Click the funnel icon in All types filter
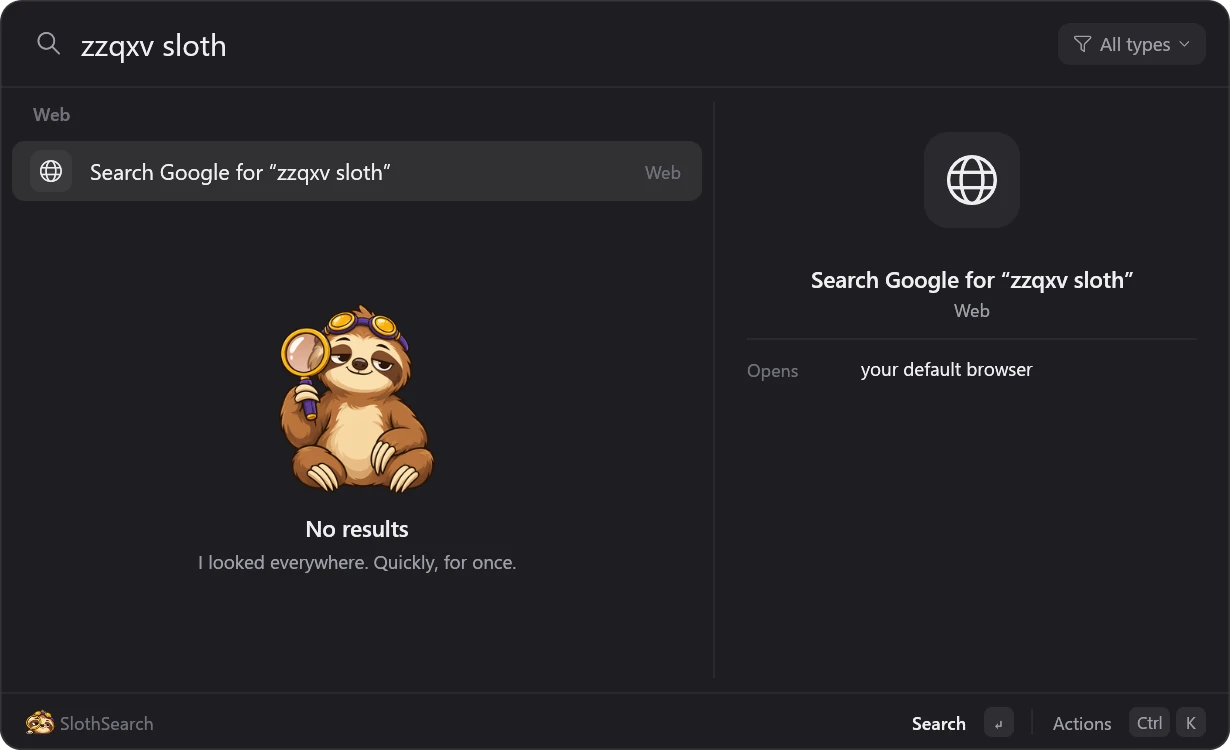The width and height of the screenshot is (1230, 750). 1082,44
